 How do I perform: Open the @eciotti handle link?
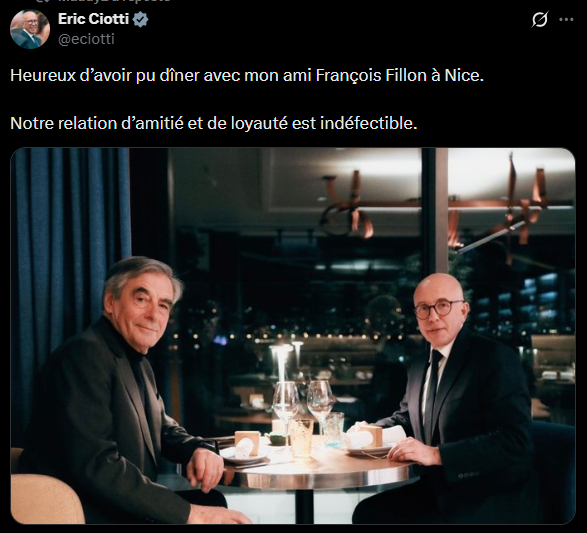tap(86, 39)
